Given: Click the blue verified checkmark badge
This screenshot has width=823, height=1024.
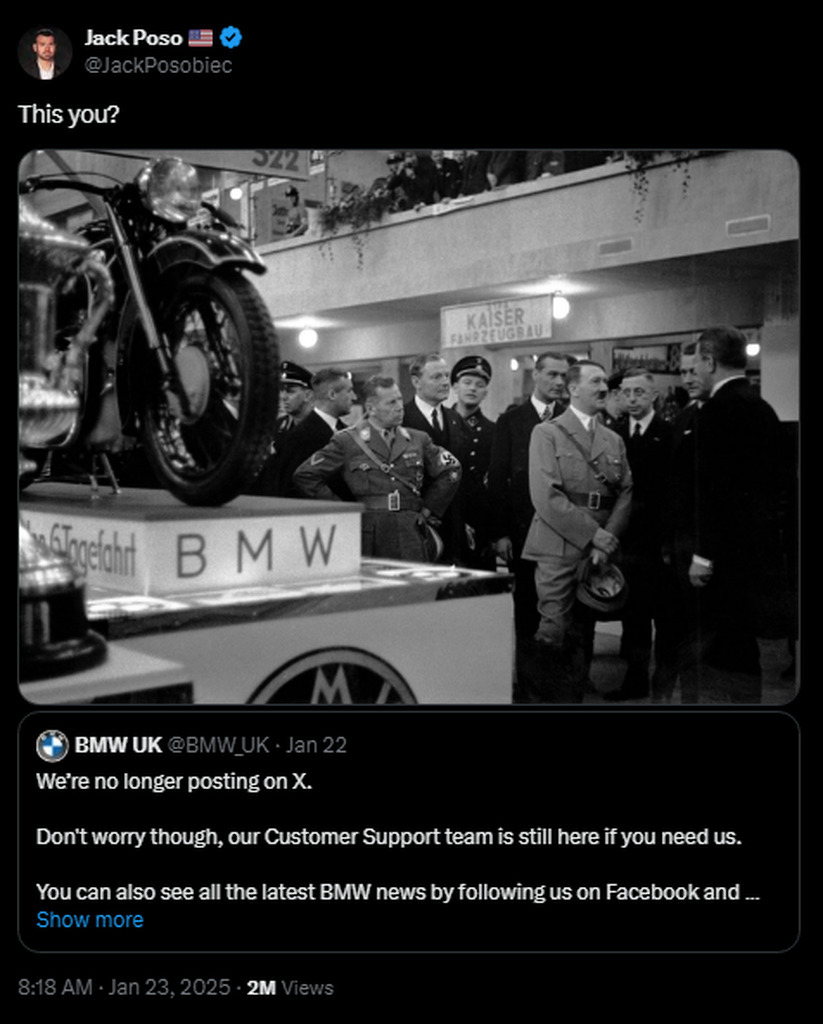Looking at the screenshot, I should 231,37.
